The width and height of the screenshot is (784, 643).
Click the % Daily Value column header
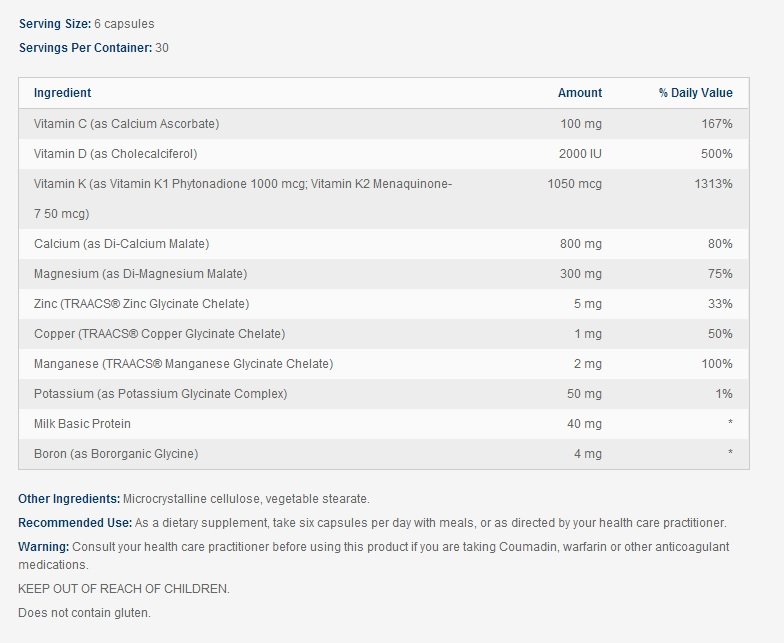(695, 93)
